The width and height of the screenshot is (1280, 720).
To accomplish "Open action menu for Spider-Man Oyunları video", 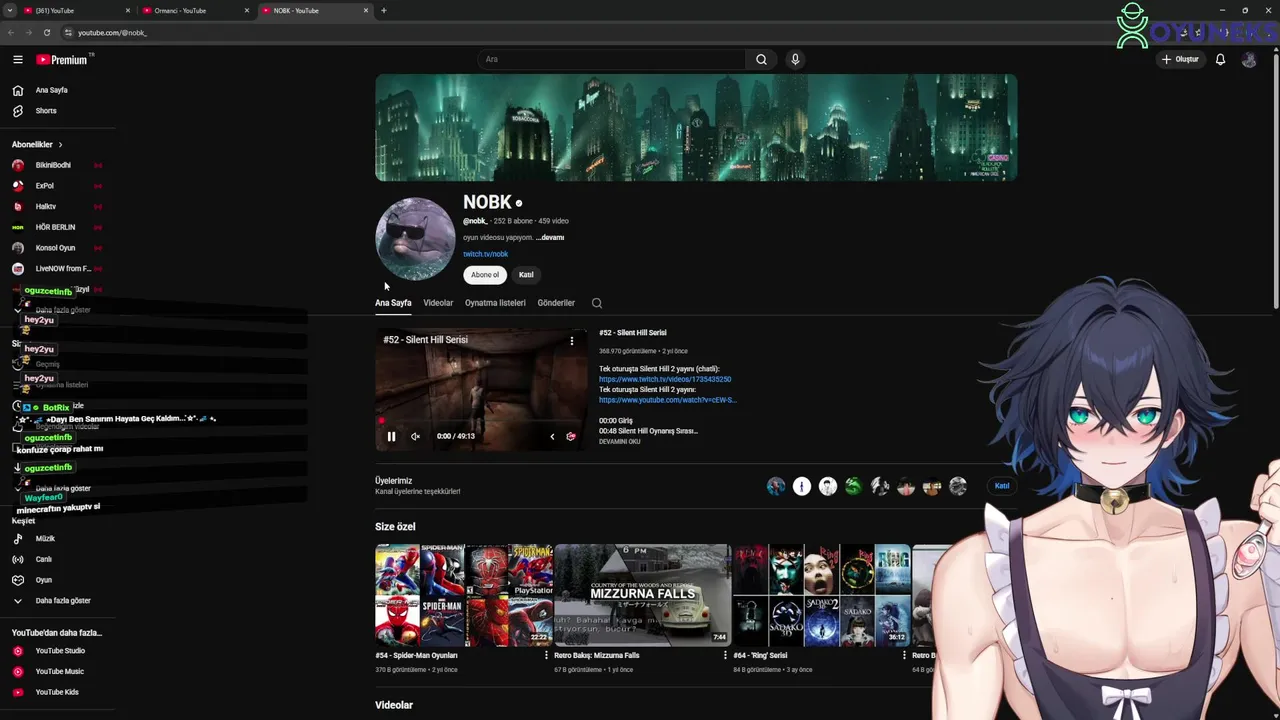I will pos(546,656).
